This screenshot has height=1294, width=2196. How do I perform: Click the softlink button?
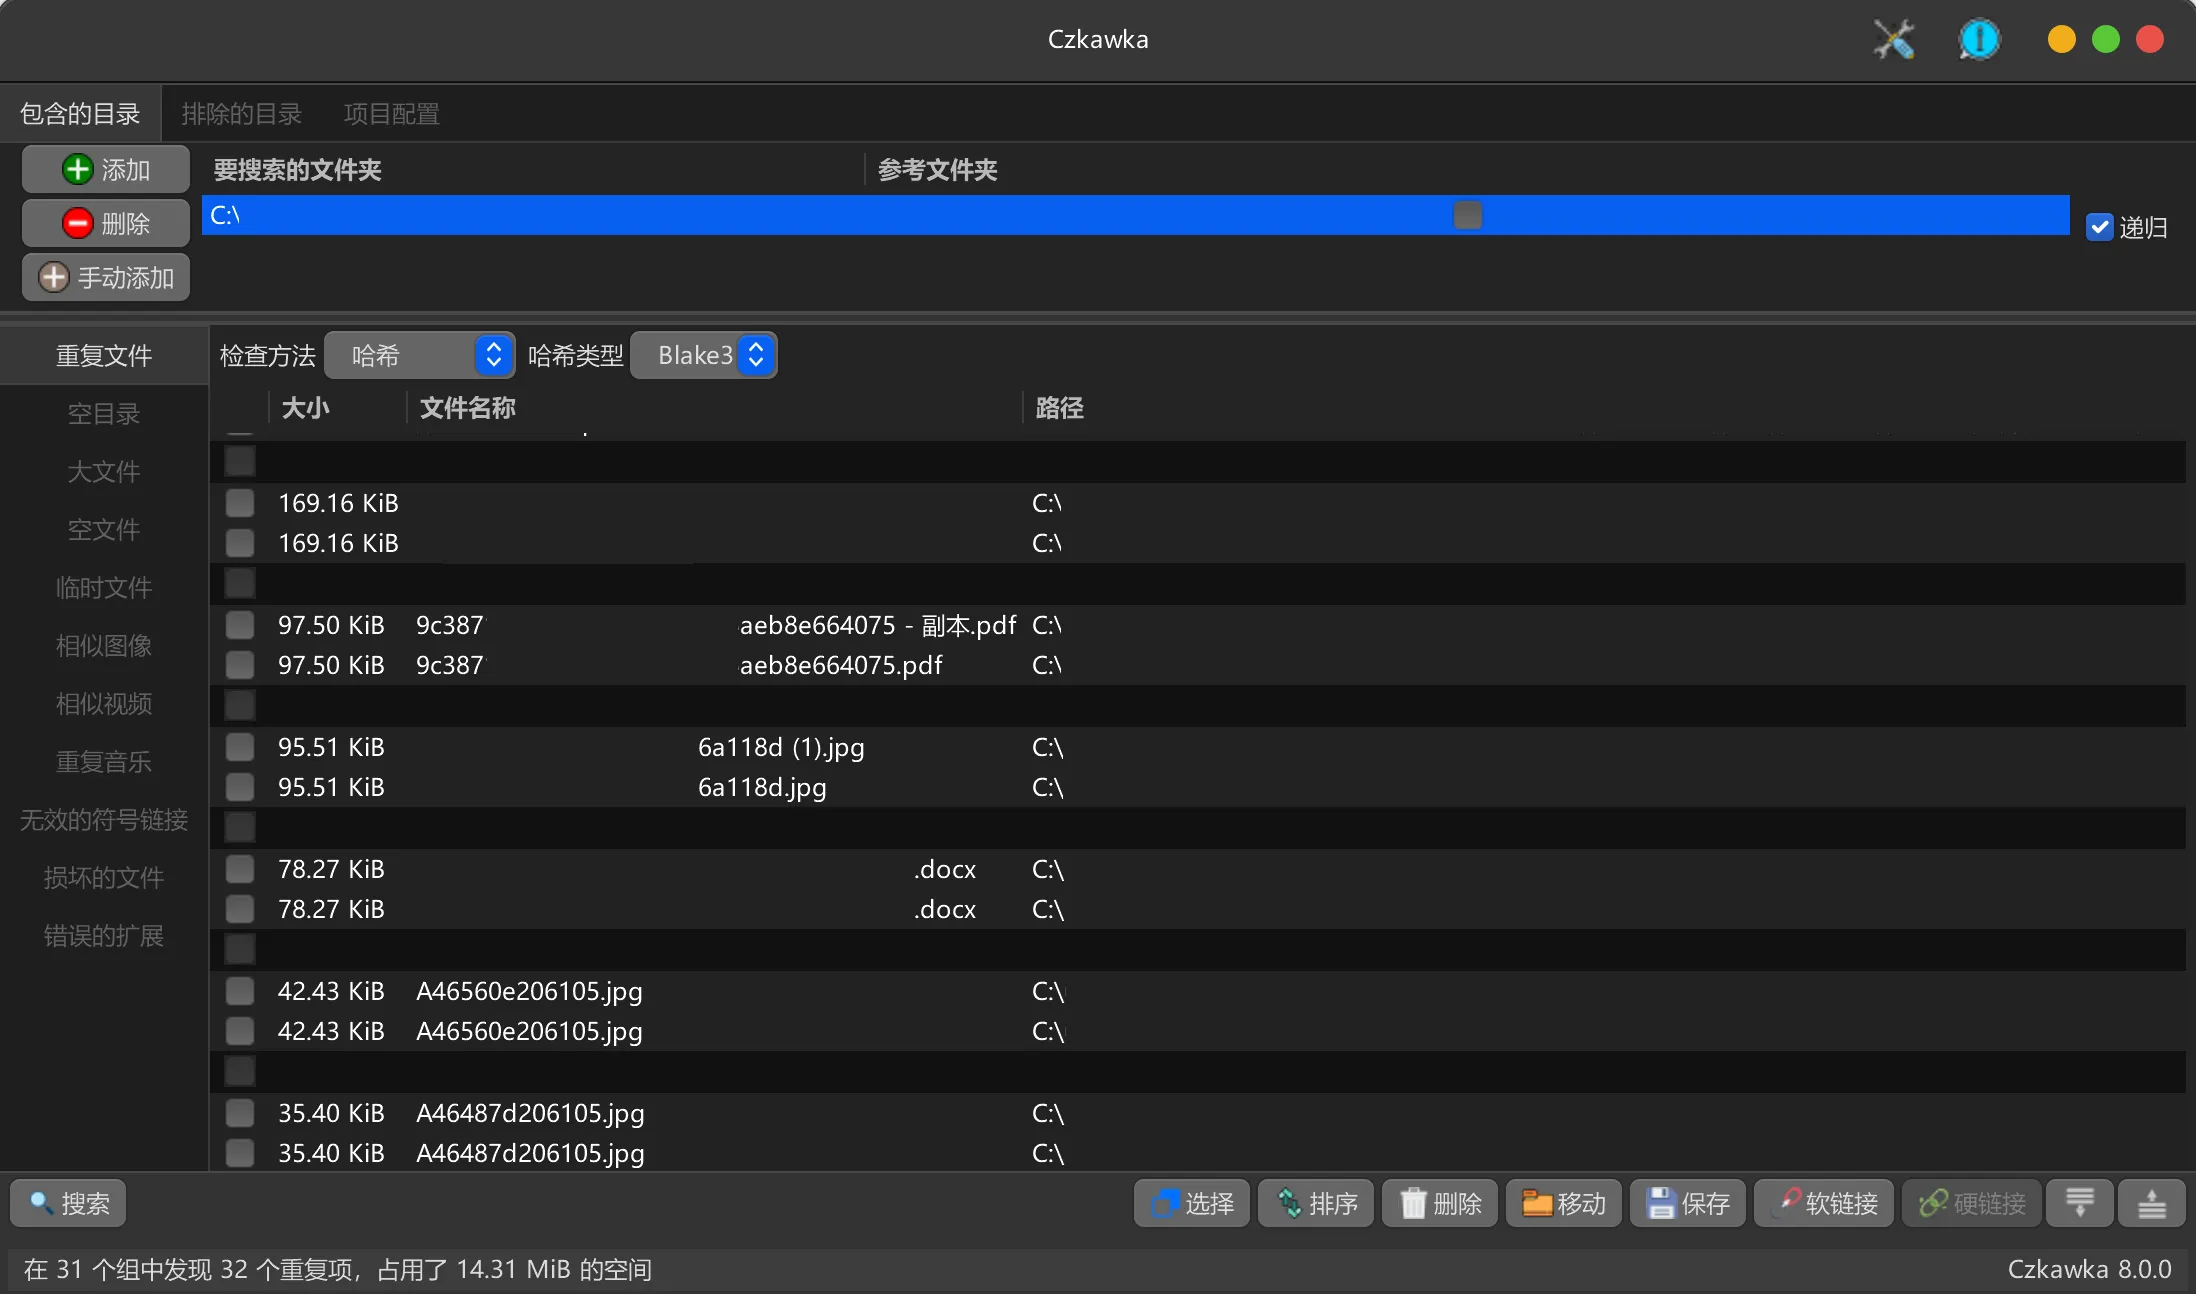(x=1824, y=1203)
